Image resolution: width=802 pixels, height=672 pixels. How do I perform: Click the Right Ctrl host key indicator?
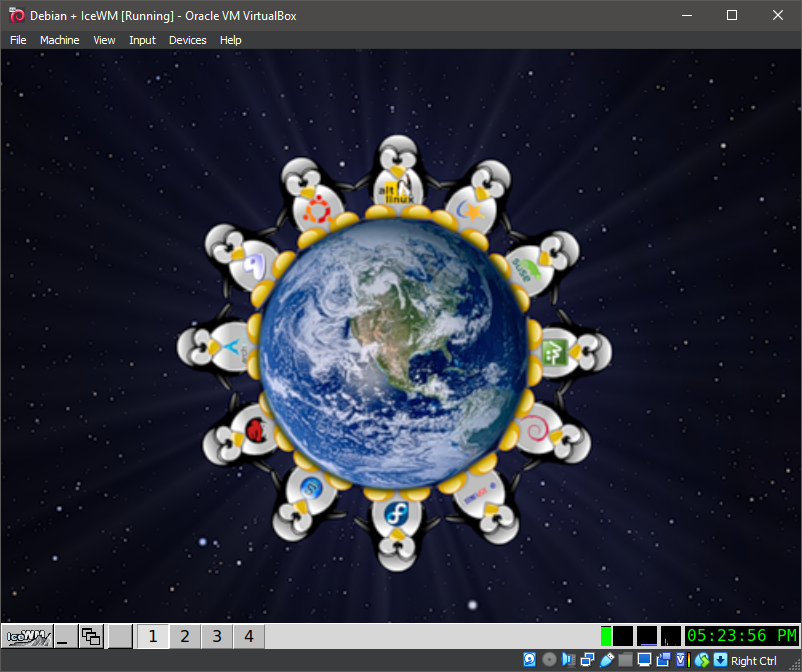click(x=753, y=660)
